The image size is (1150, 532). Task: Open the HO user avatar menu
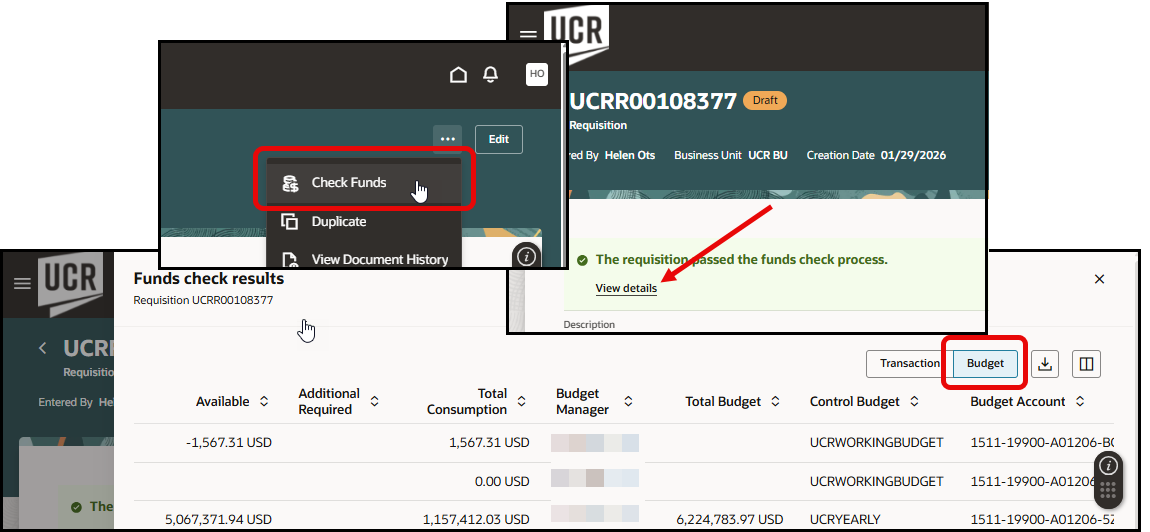tap(537, 74)
